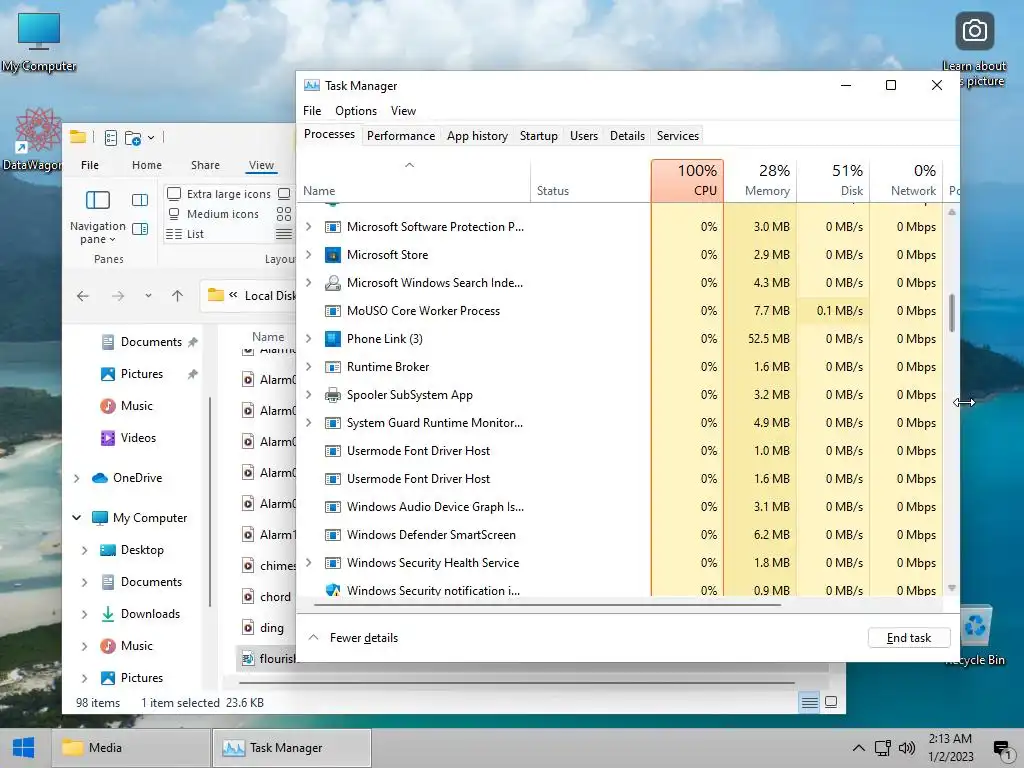Click Media folder taskbar button

coord(131,748)
